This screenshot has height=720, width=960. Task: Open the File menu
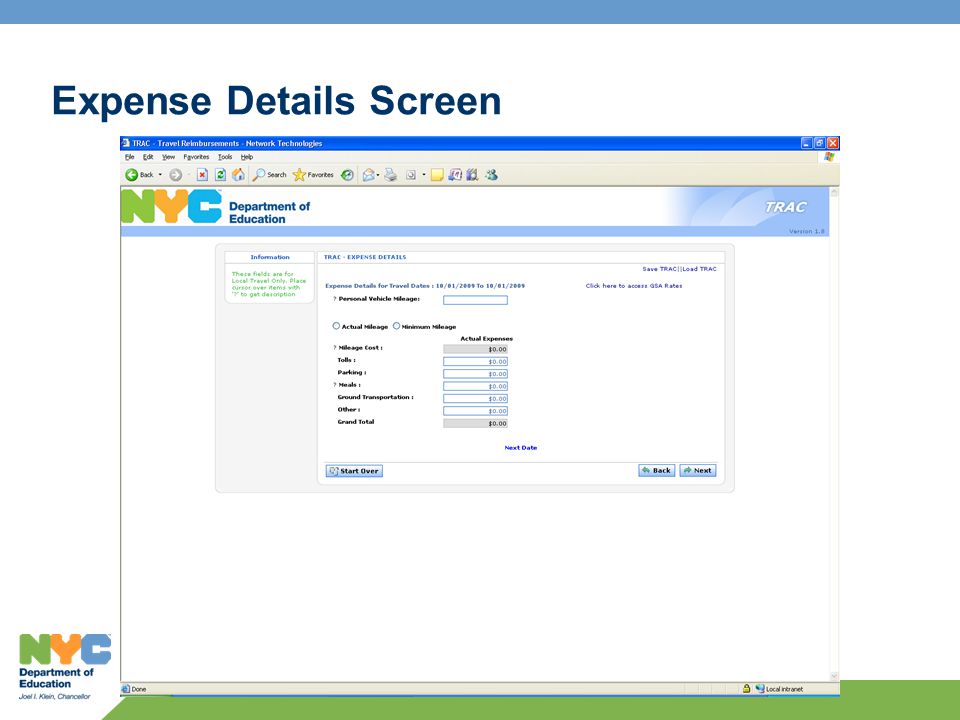pyautogui.click(x=129, y=157)
